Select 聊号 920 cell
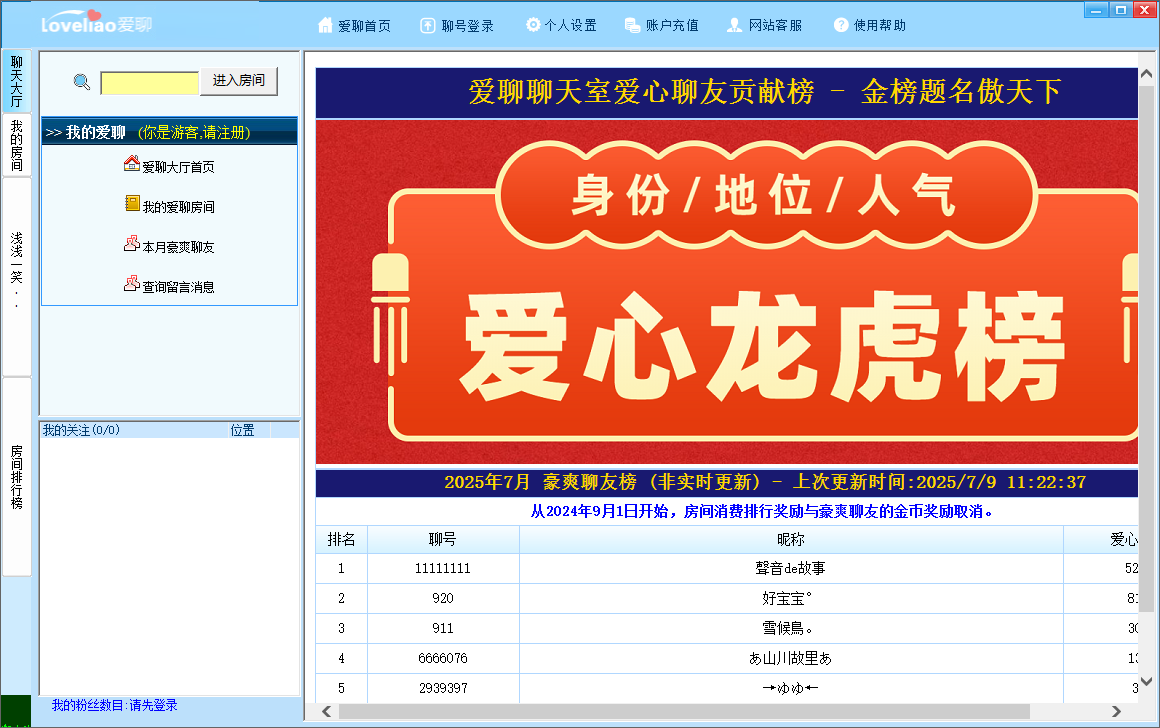This screenshot has width=1160, height=728. 442,598
